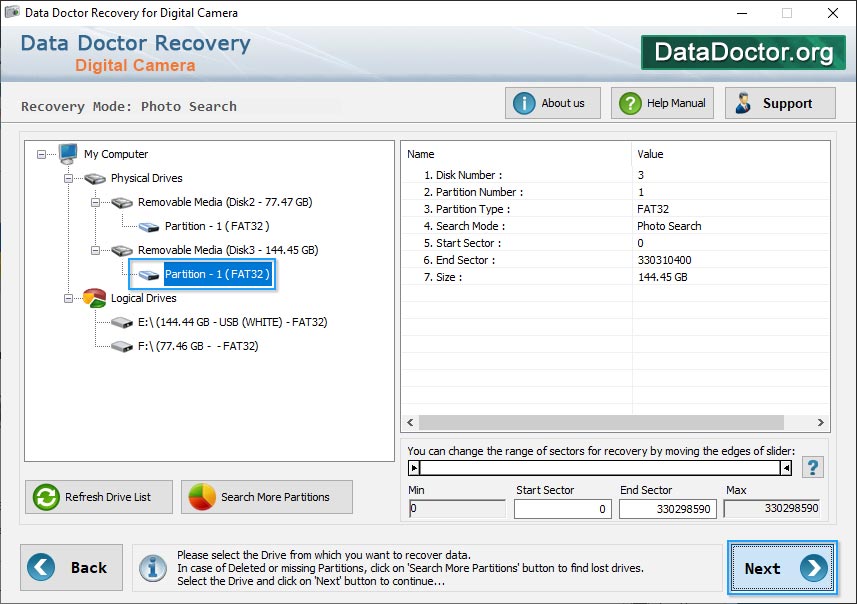This screenshot has width=857, height=604.
Task: Select My Computer in the tree
Action: [x=116, y=154]
